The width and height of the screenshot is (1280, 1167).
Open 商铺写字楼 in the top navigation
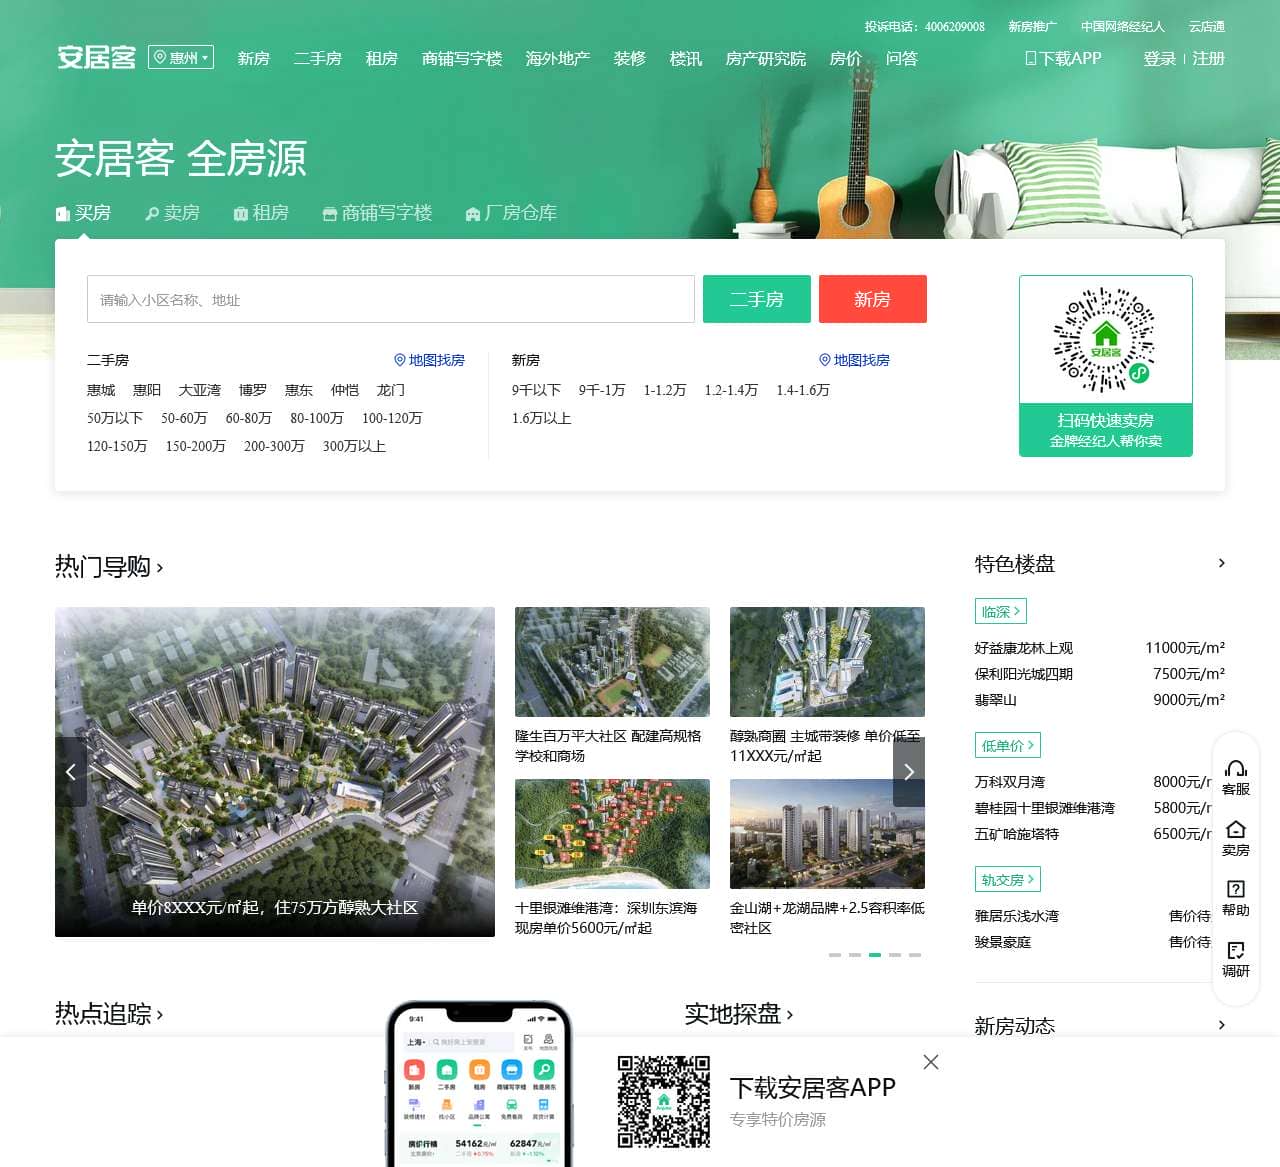pyautogui.click(x=462, y=59)
